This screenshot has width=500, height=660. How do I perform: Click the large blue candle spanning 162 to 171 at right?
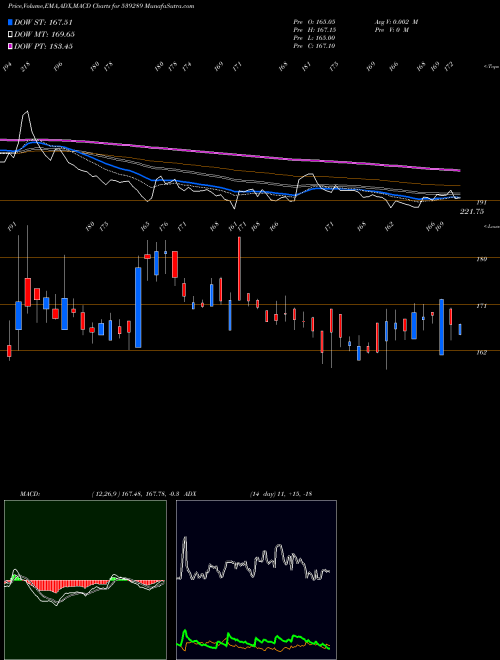click(x=441, y=327)
